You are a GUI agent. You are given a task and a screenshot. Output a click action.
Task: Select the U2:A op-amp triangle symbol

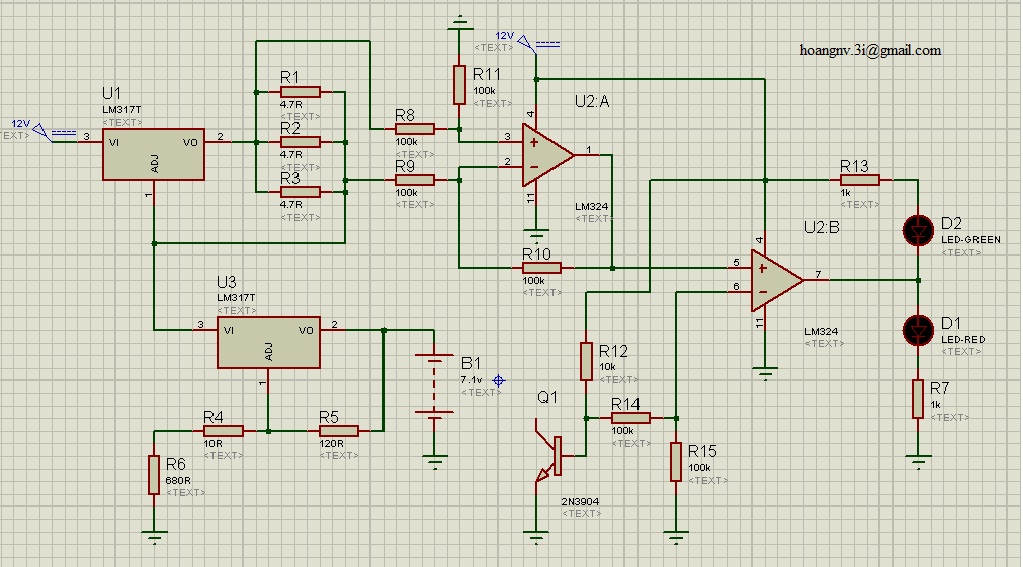[x=548, y=155]
